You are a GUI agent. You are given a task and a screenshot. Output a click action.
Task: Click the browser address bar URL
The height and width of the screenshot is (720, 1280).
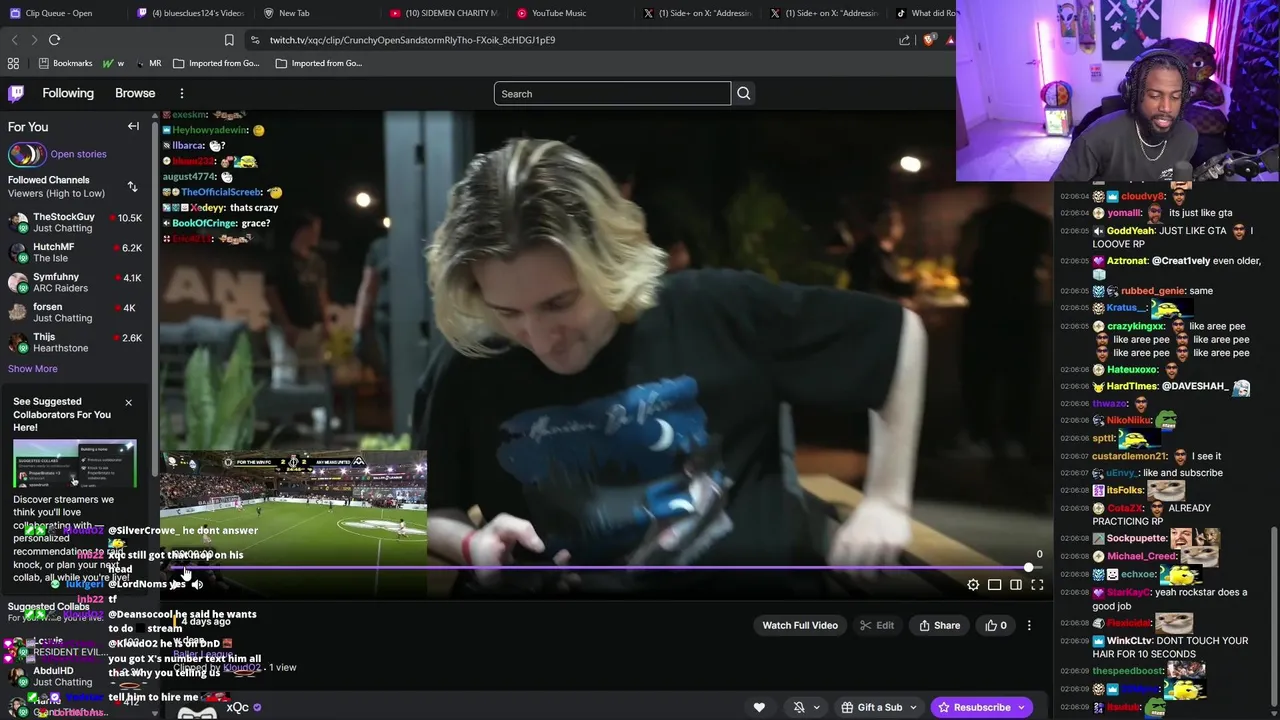pos(412,40)
